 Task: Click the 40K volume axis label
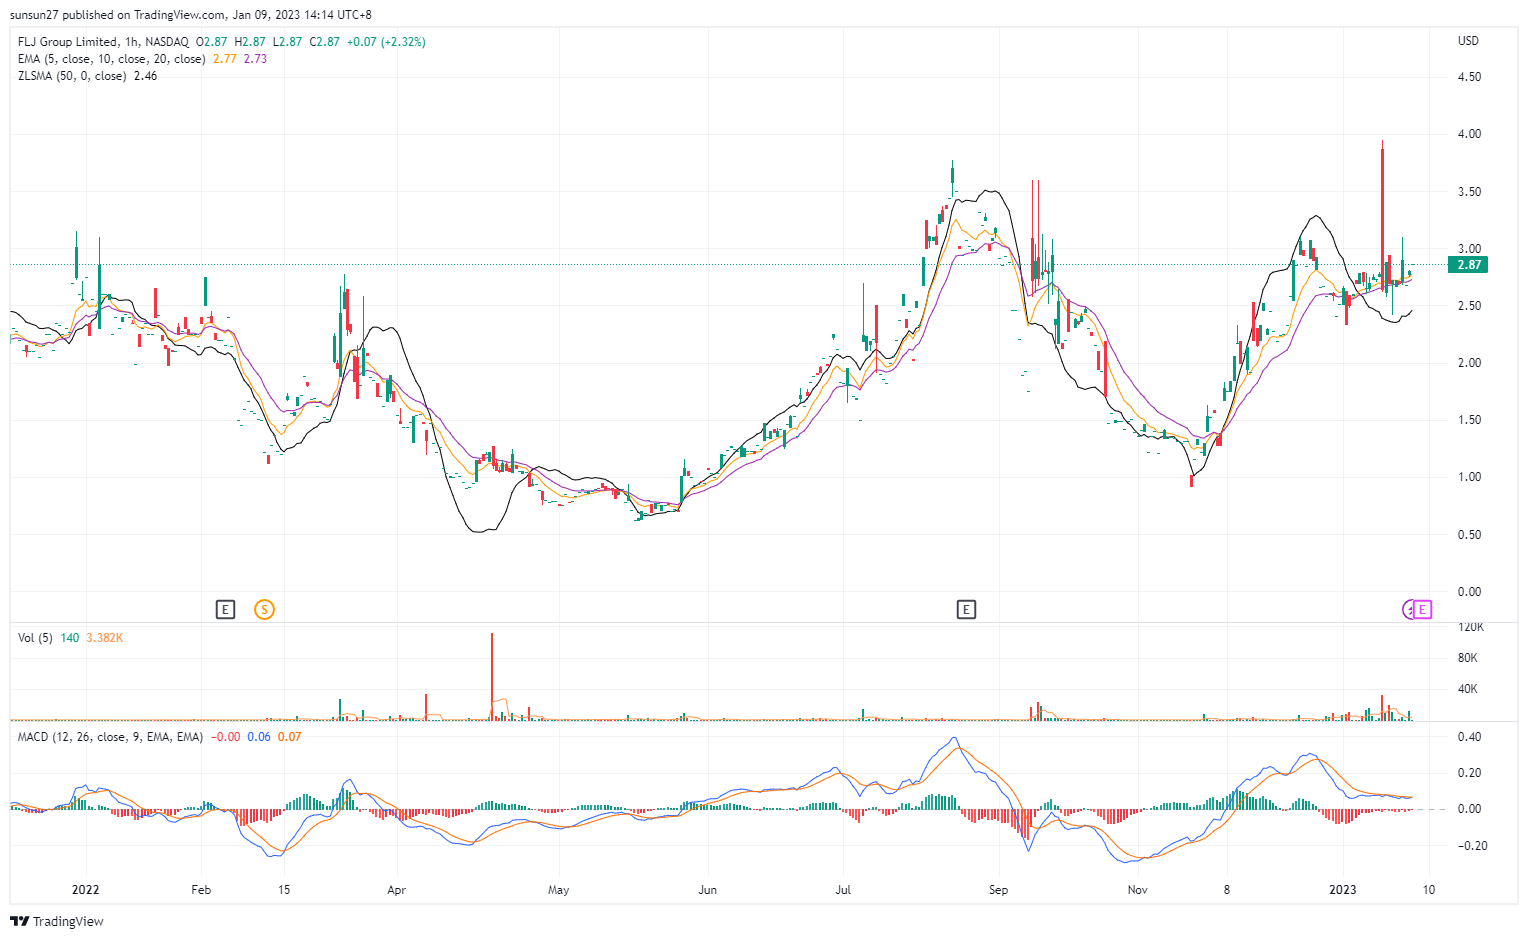tap(1468, 689)
